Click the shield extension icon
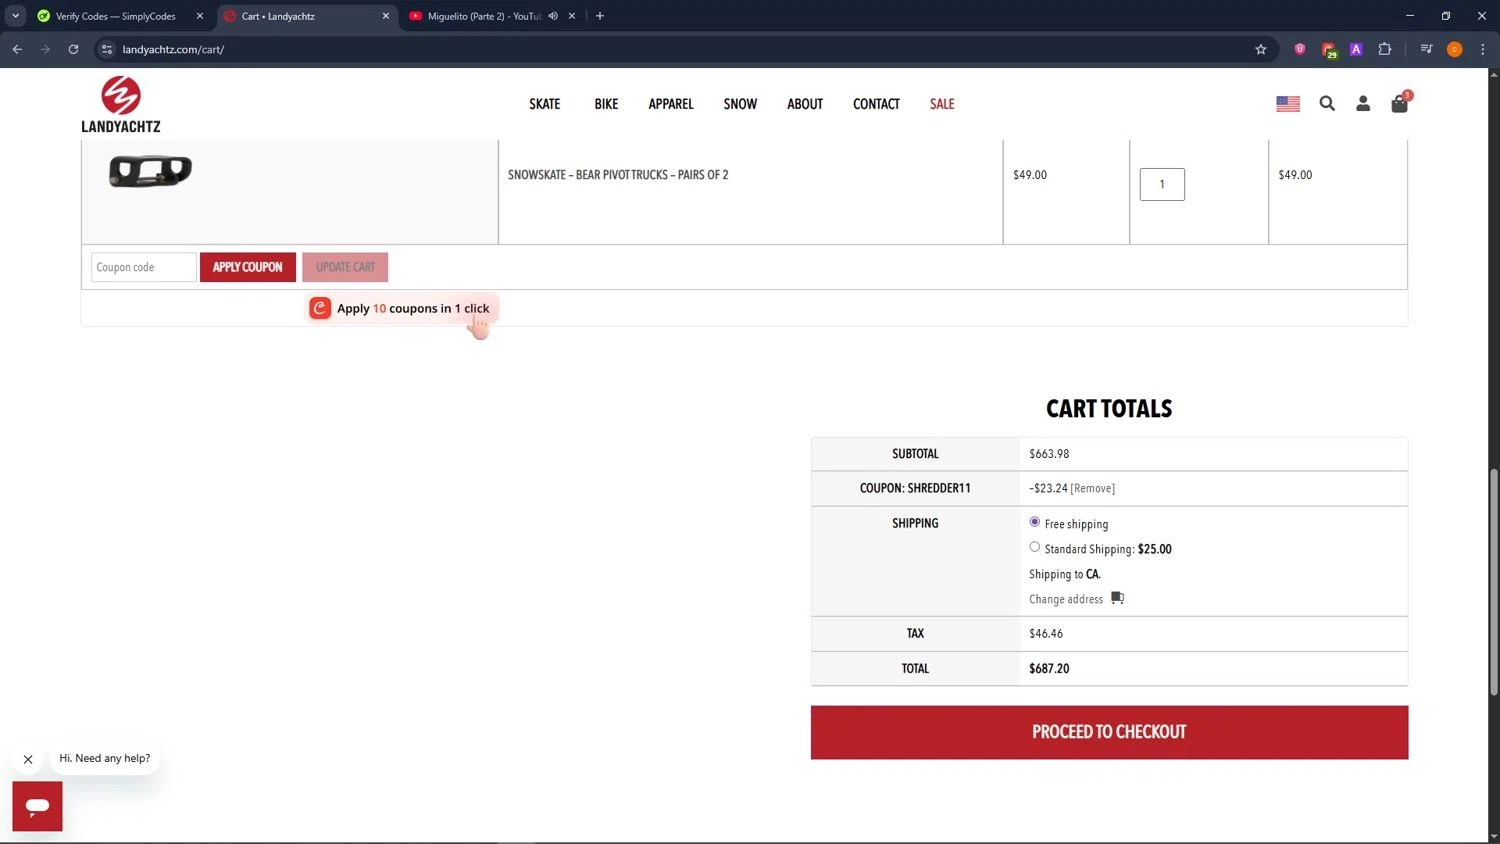 click(x=1300, y=49)
